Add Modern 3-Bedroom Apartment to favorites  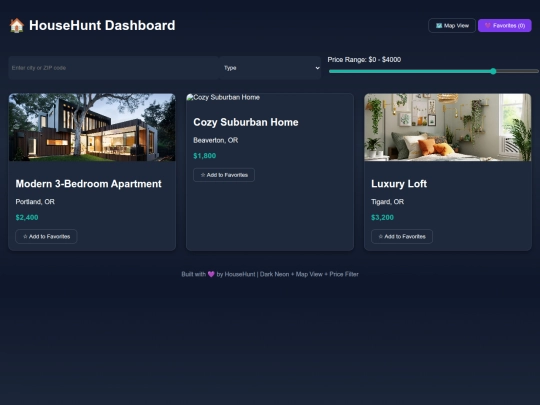pyautogui.click(x=46, y=237)
